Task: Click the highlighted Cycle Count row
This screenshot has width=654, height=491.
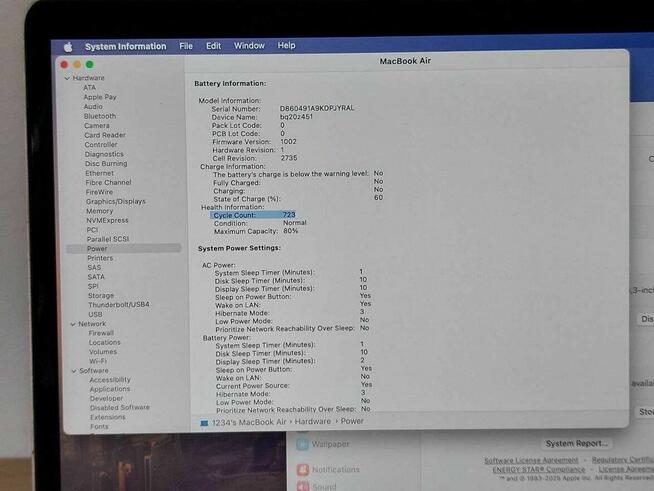Action: tap(253, 215)
